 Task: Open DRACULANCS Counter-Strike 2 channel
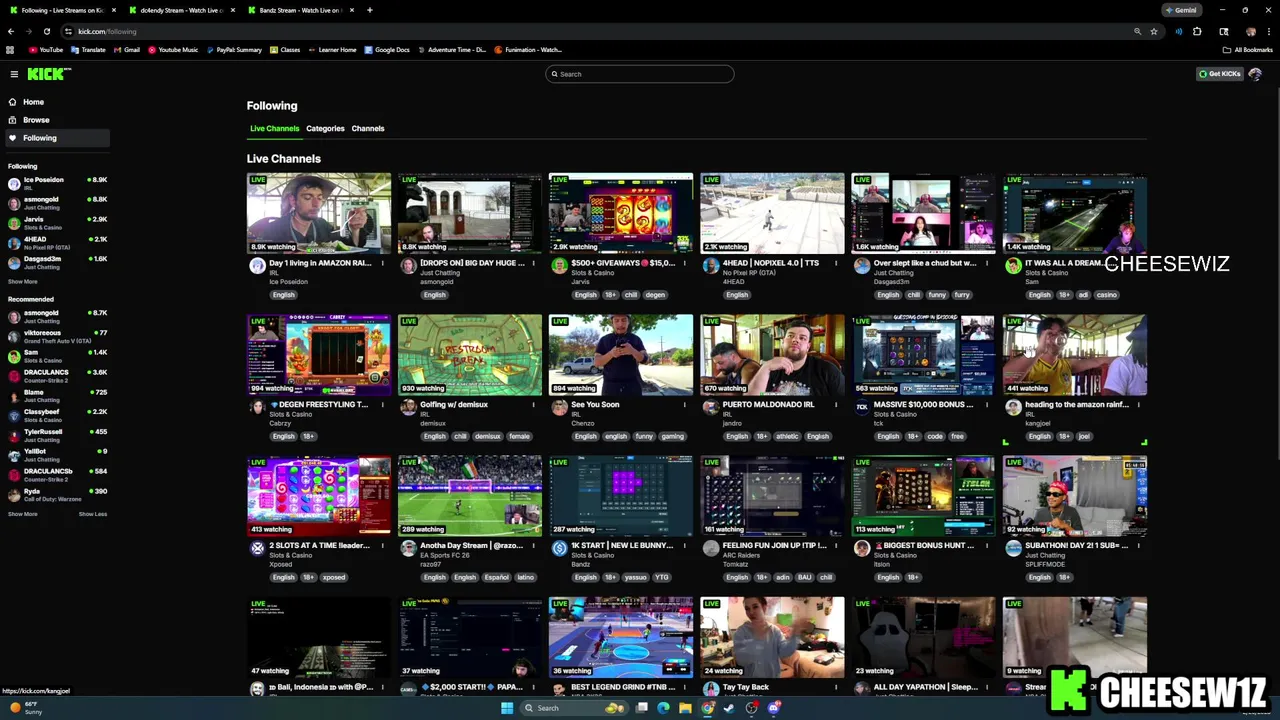pyautogui.click(x=57, y=376)
